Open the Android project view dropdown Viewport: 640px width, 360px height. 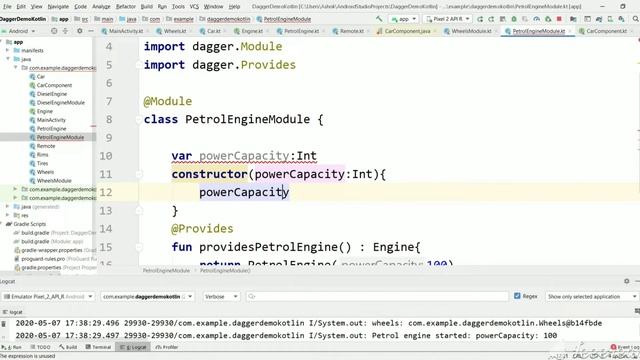tap(19, 31)
